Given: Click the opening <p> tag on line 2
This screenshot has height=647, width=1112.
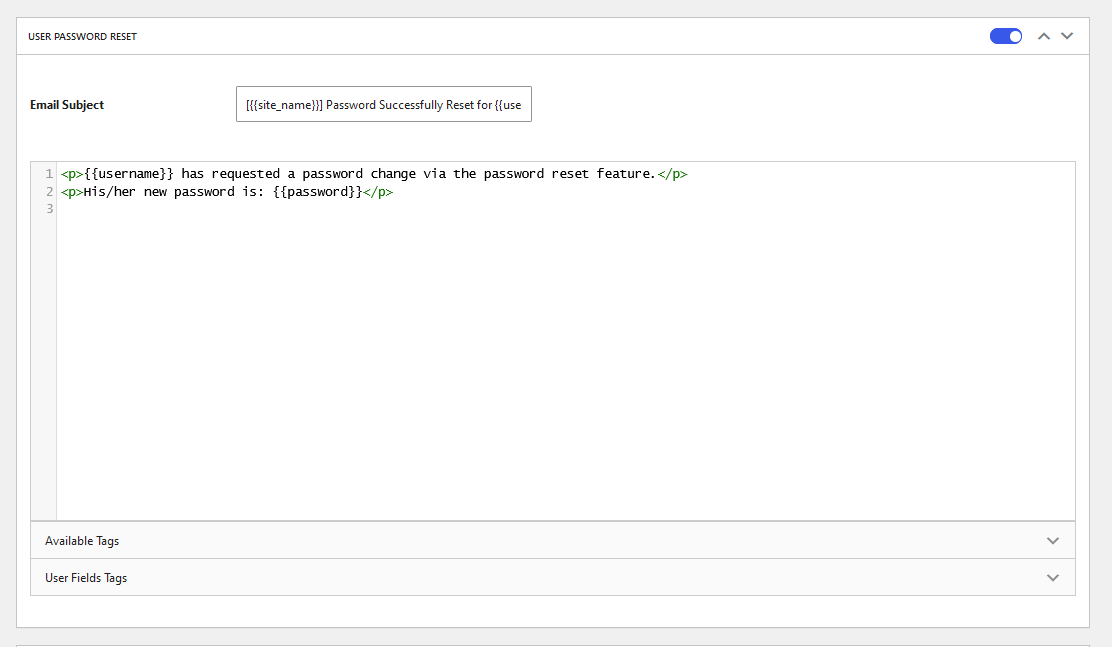Looking at the screenshot, I should 71,192.
